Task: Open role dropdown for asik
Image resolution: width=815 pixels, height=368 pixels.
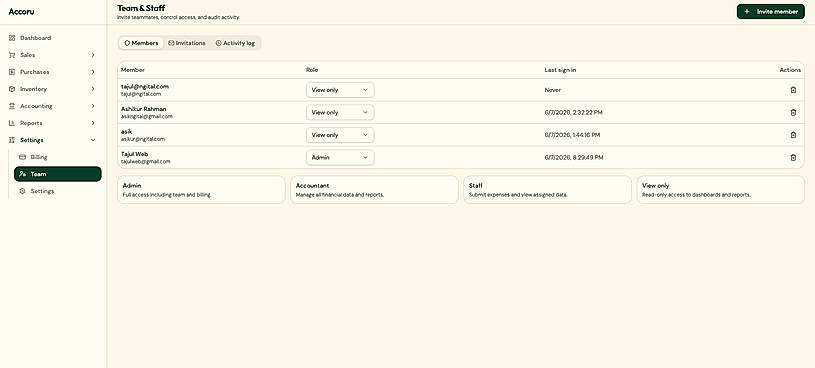Action: pos(340,135)
